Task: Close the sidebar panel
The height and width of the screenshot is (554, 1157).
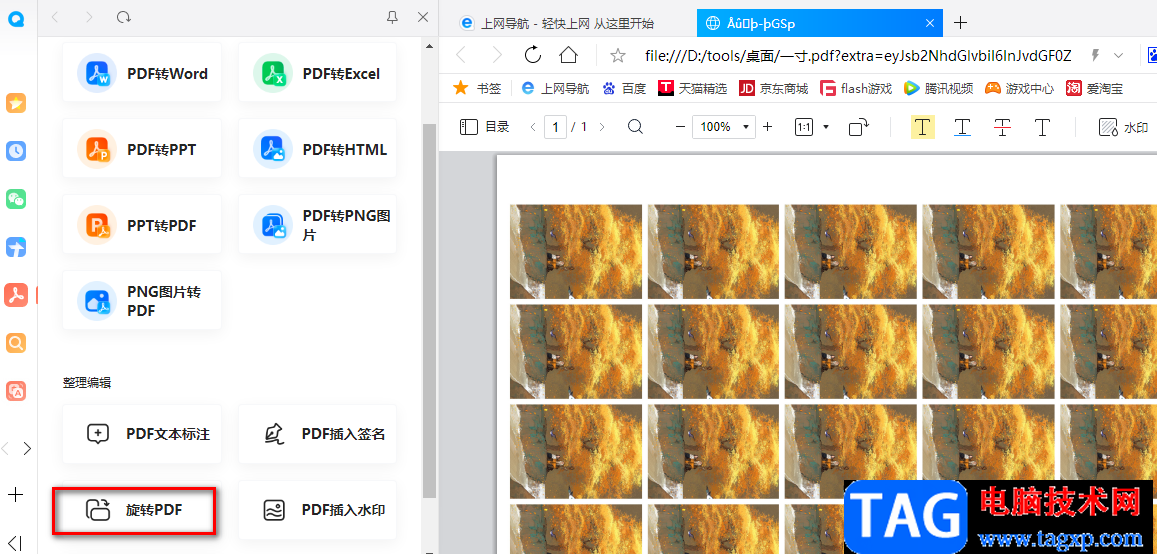Action: click(423, 17)
